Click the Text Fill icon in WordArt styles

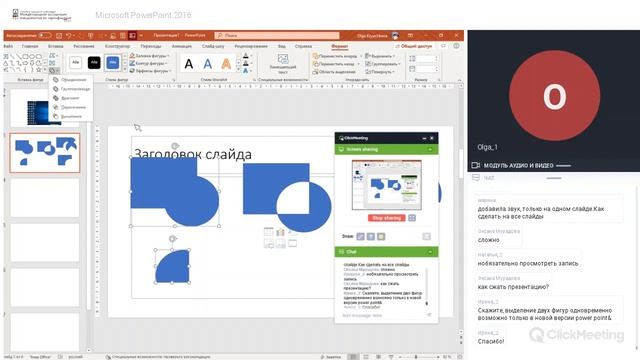246,56
